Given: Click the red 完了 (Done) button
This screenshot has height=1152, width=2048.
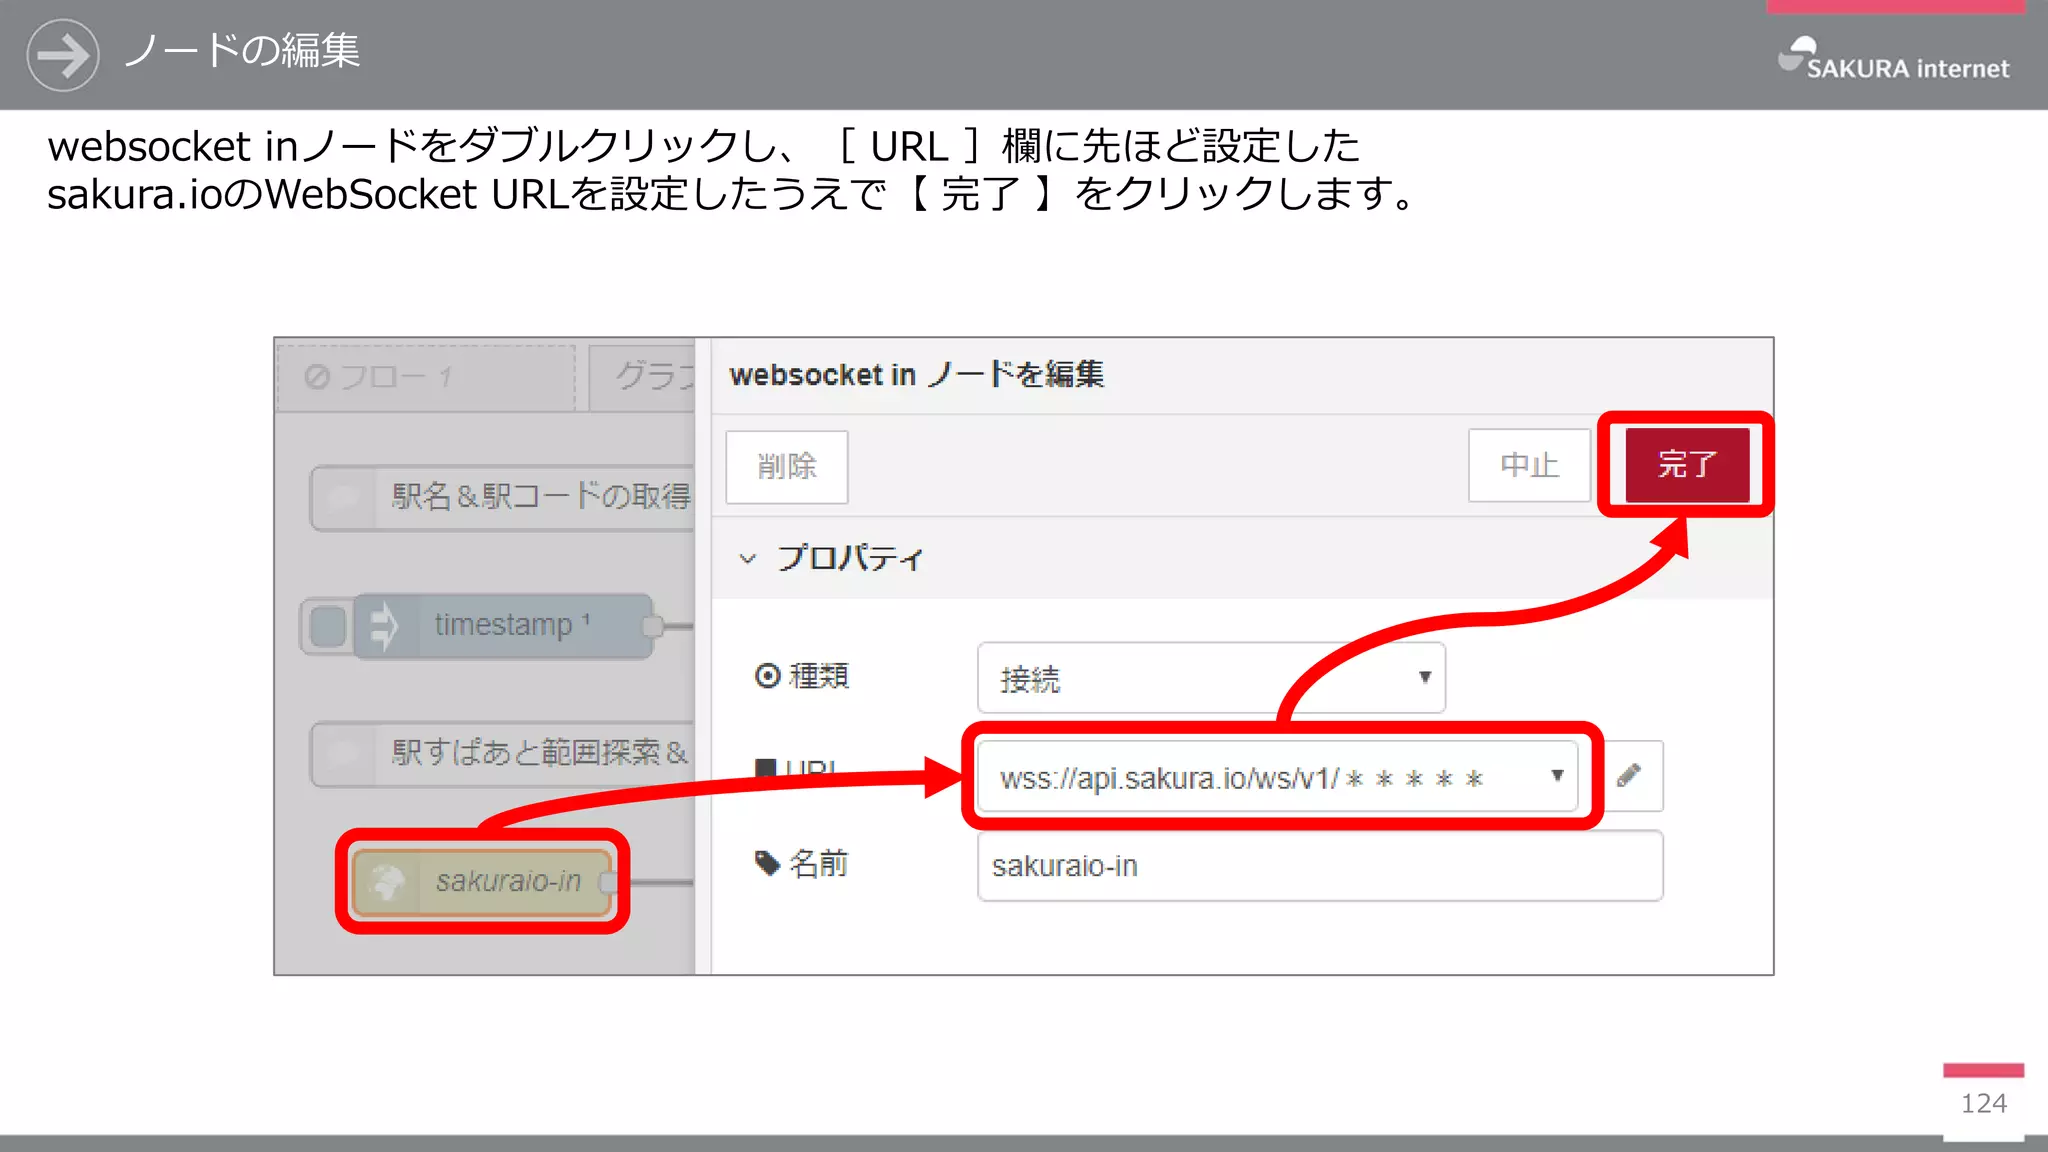Looking at the screenshot, I should pos(1687,465).
